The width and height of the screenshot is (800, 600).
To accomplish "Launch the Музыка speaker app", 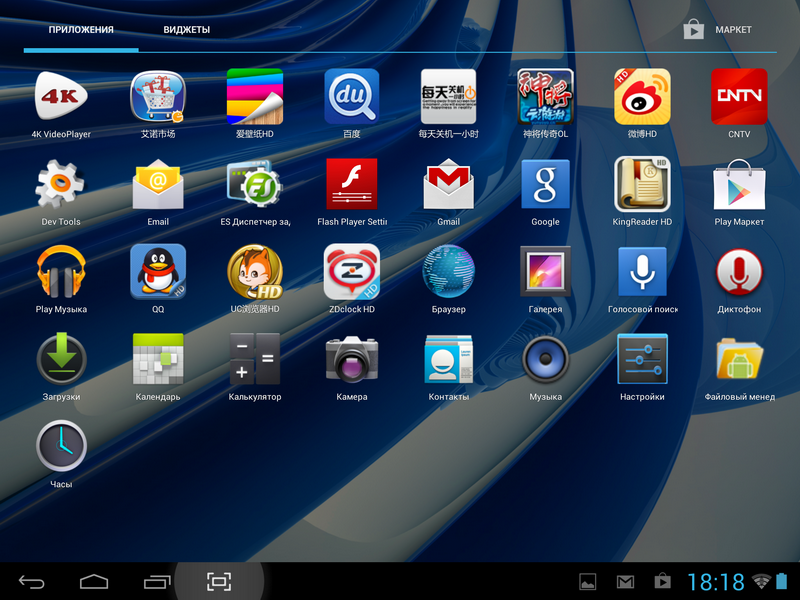I will pyautogui.click(x=545, y=359).
